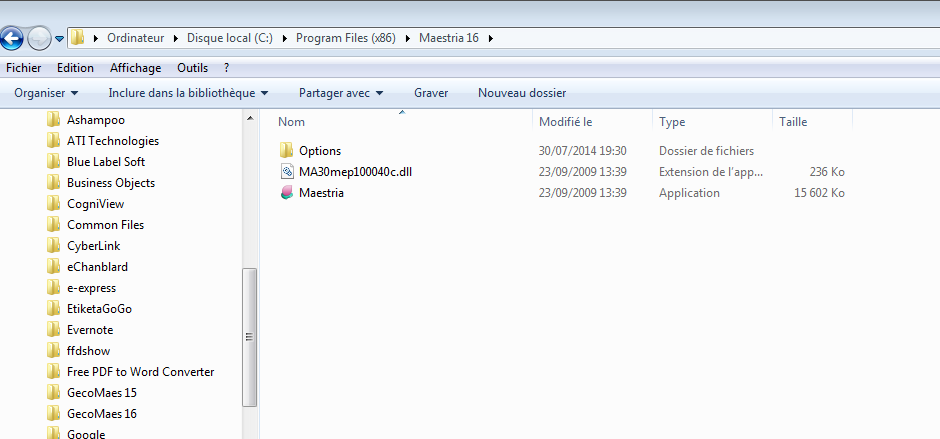Expand the Organiser dropdown menu
Screen dimensions: 940x439
[x=46, y=93]
